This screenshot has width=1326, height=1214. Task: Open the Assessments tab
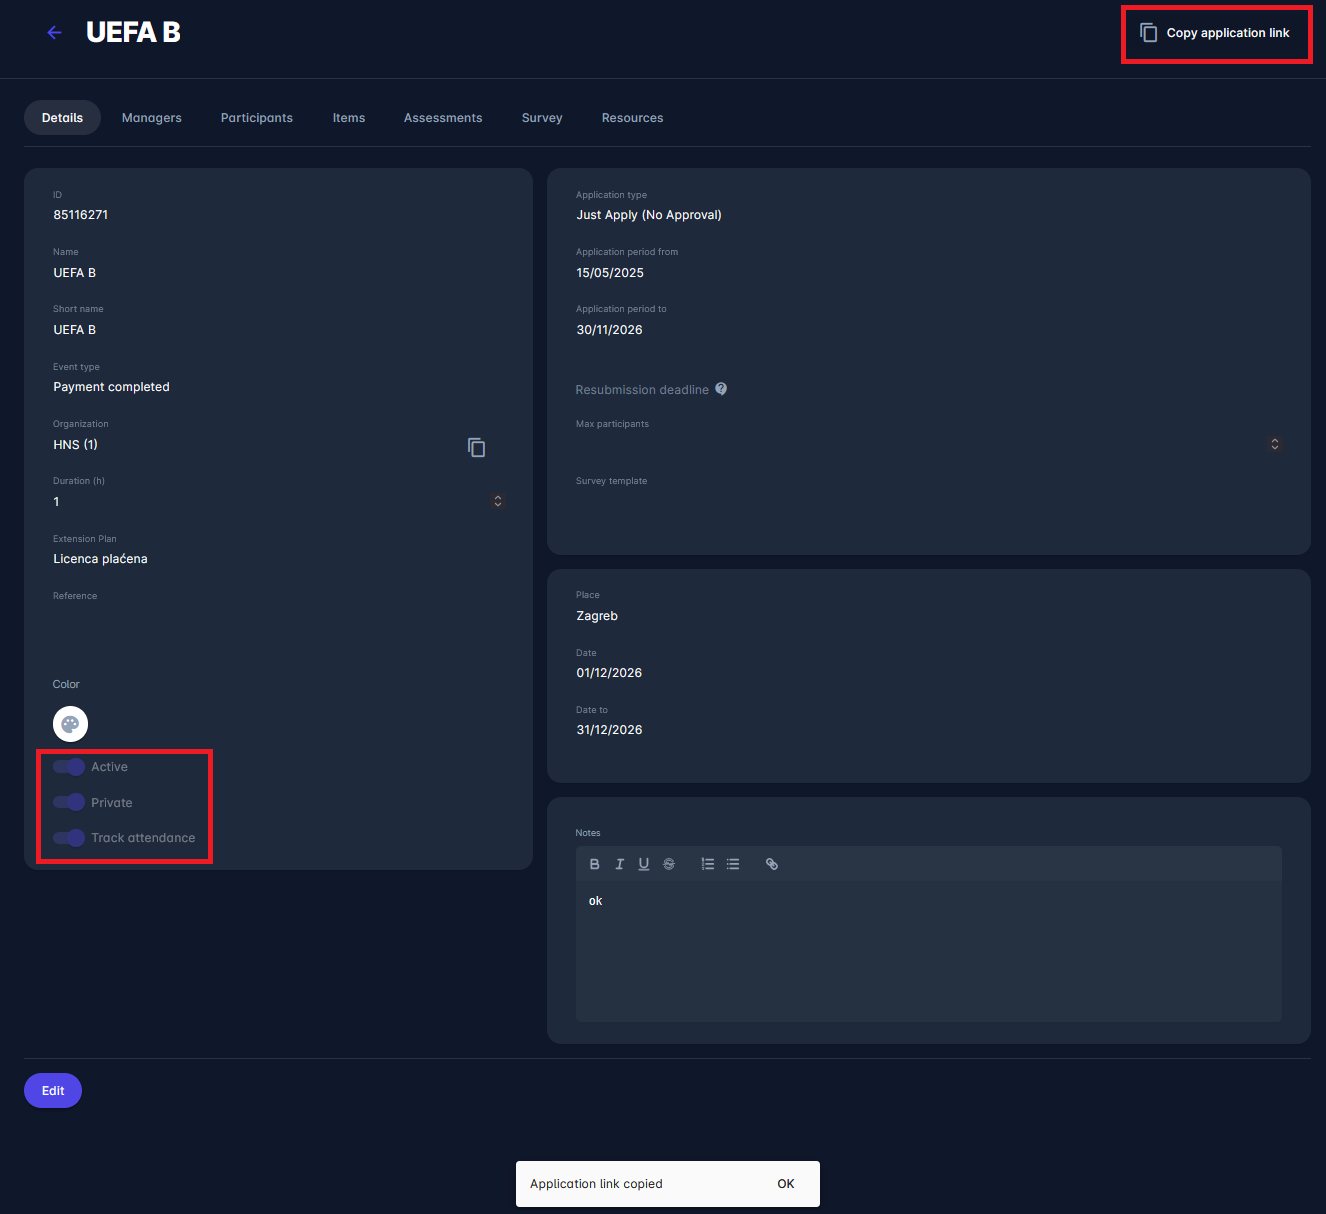click(443, 118)
